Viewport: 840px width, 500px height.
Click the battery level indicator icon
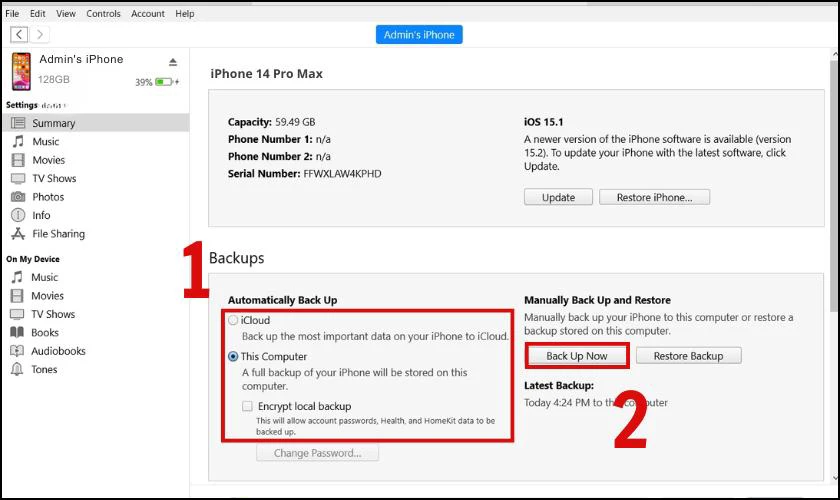coord(164,82)
